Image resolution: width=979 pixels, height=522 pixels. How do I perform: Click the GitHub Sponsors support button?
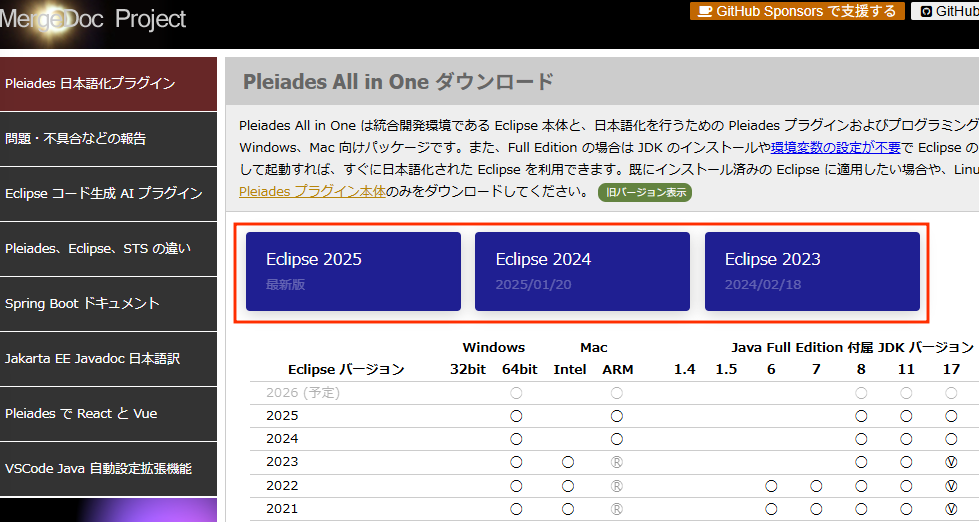click(797, 11)
